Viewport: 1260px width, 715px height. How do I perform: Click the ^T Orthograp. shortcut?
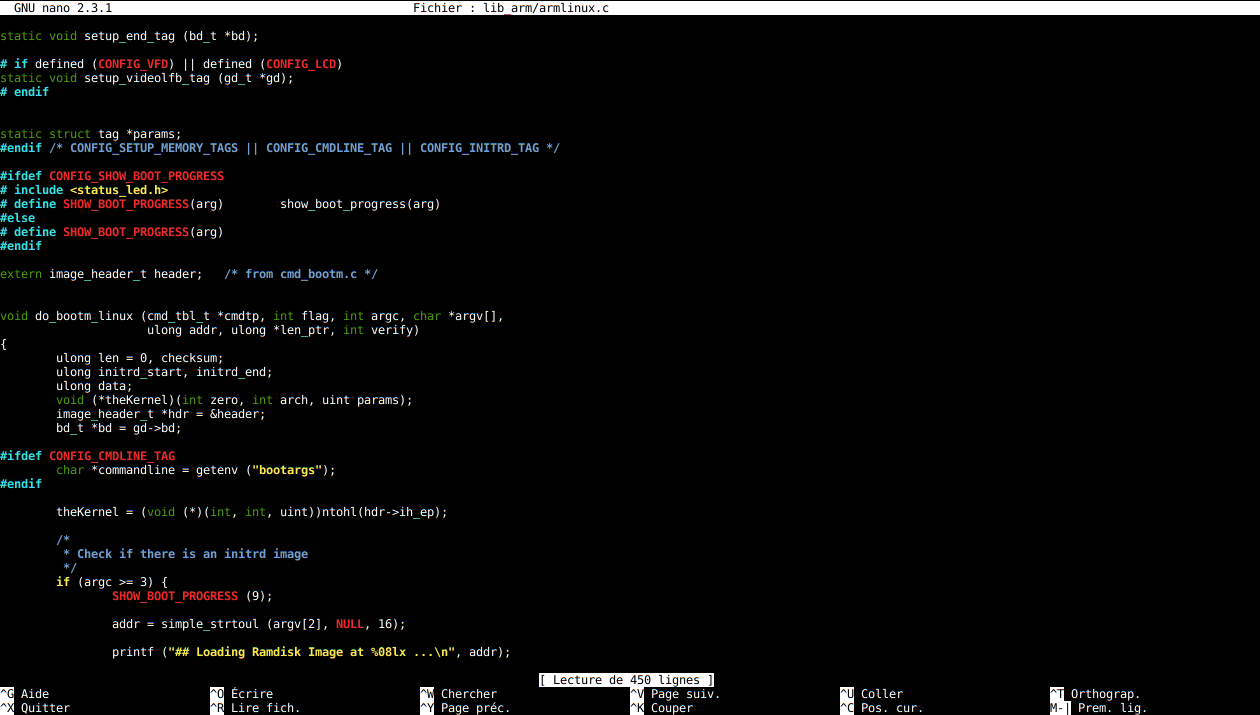[1095, 694]
